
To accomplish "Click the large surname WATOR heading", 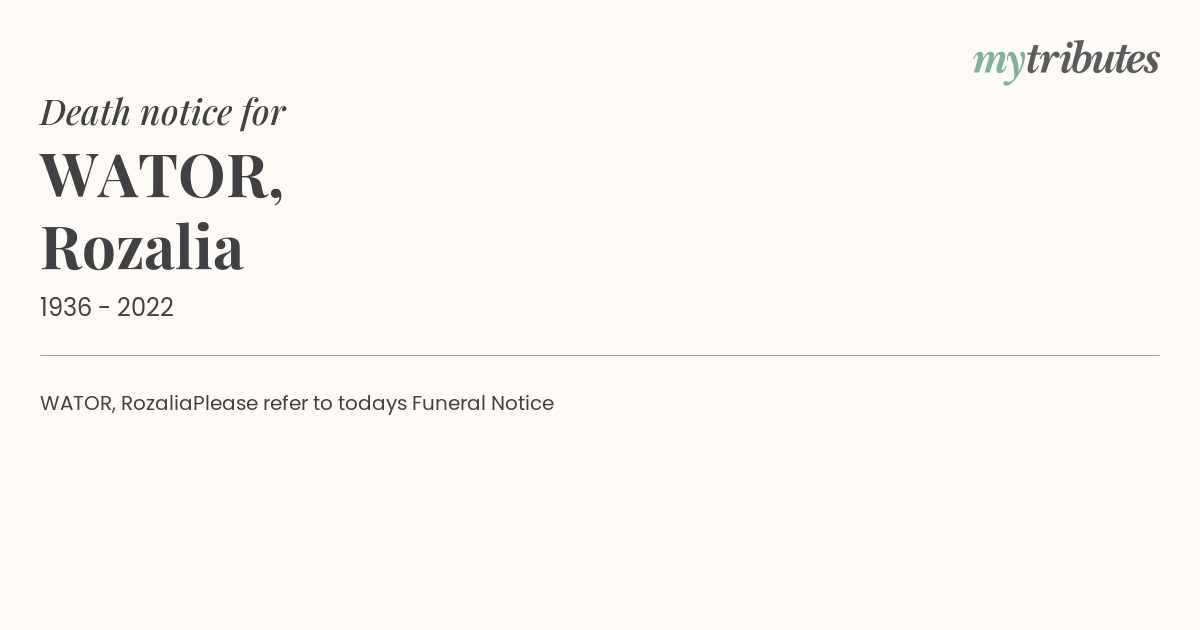I will (x=162, y=175).
